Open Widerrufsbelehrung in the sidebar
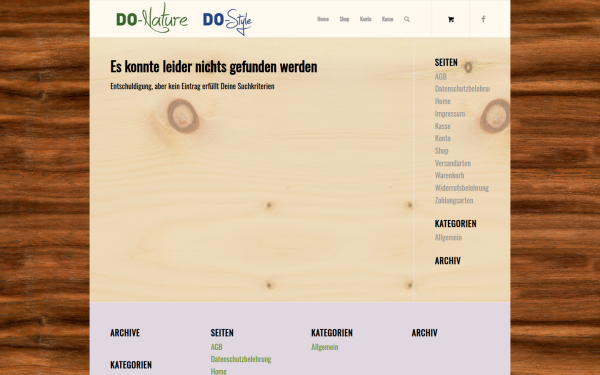Screen dimensions: 600x375 [x=462, y=188]
